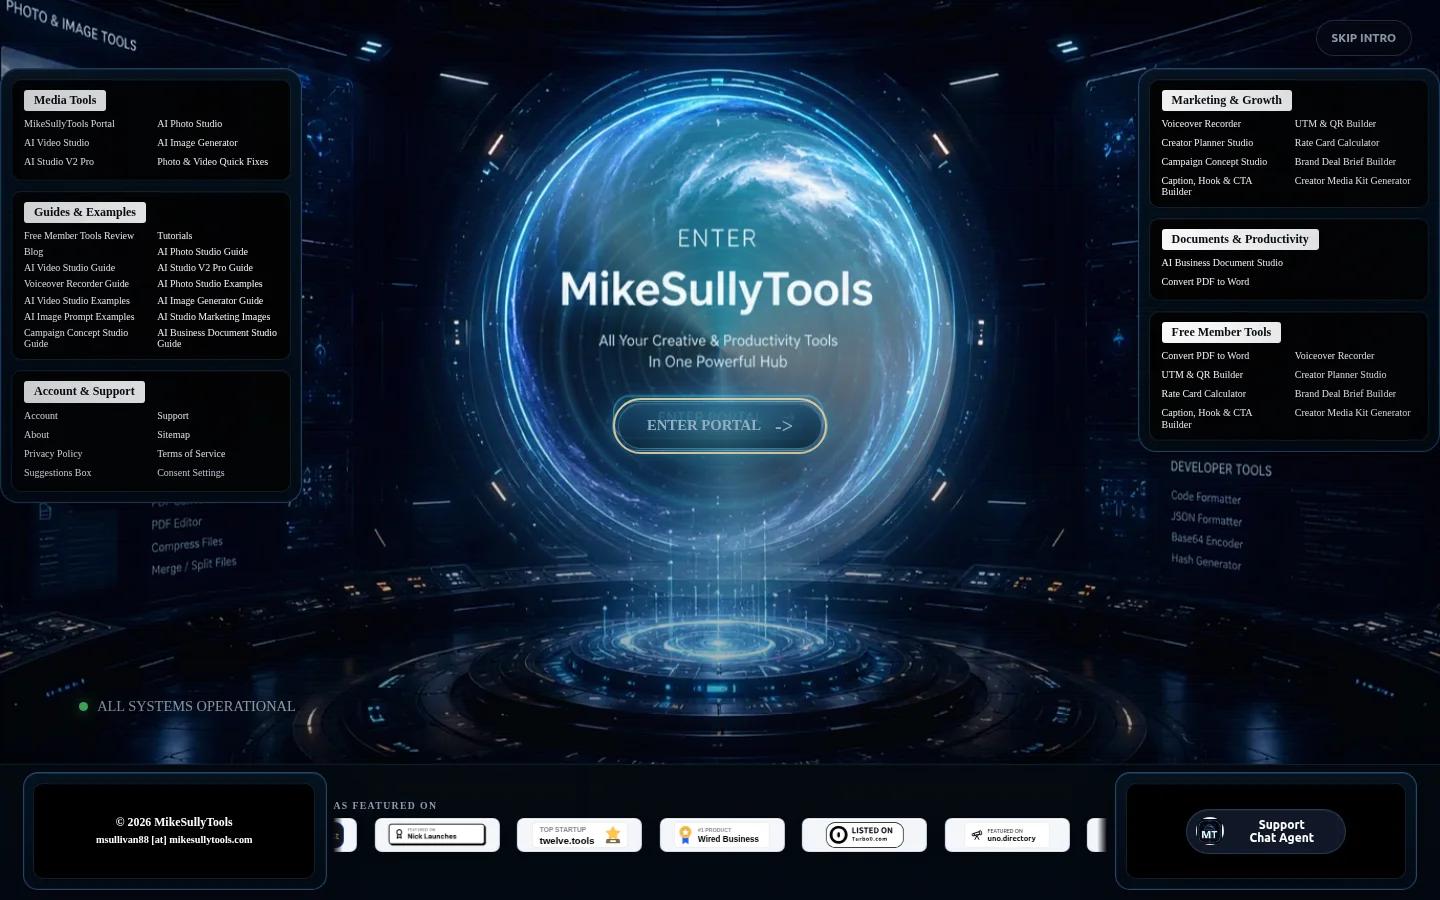This screenshot has height=900, width=1440.
Task: Open AI Studio Marketing Images
Action: click(x=214, y=317)
